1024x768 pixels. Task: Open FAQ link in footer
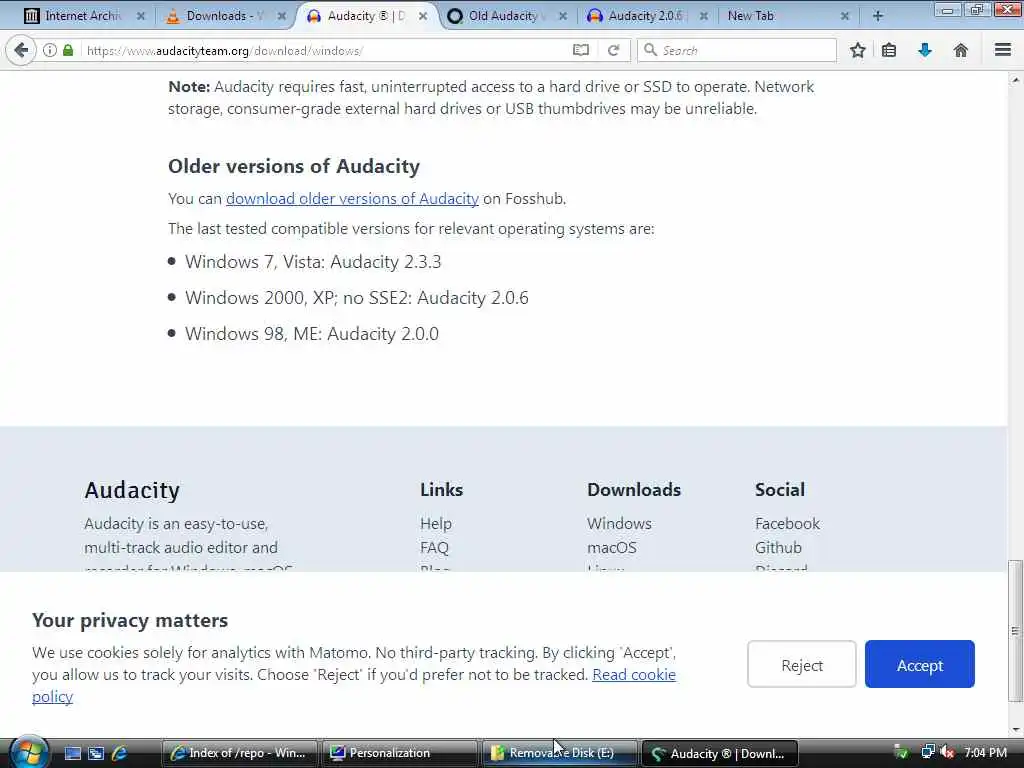tap(434, 547)
